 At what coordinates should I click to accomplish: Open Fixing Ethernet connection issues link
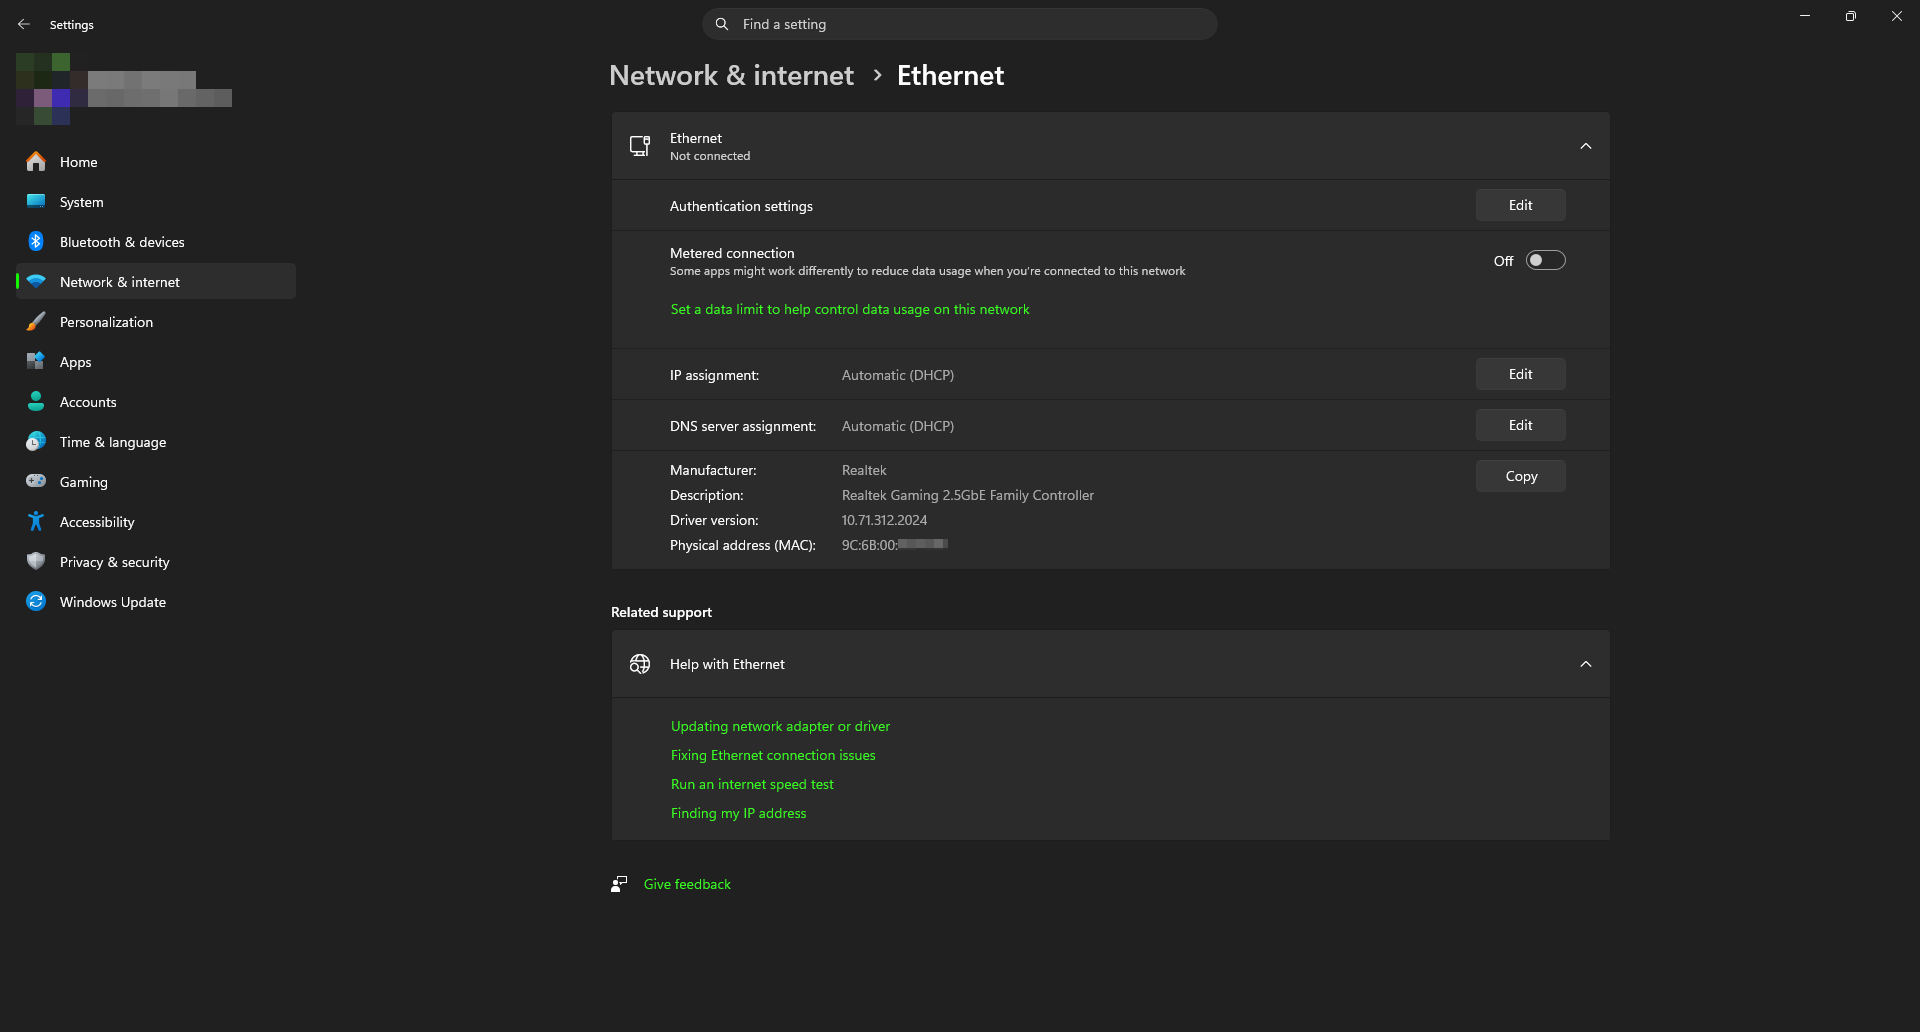pyautogui.click(x=773, y=755)
